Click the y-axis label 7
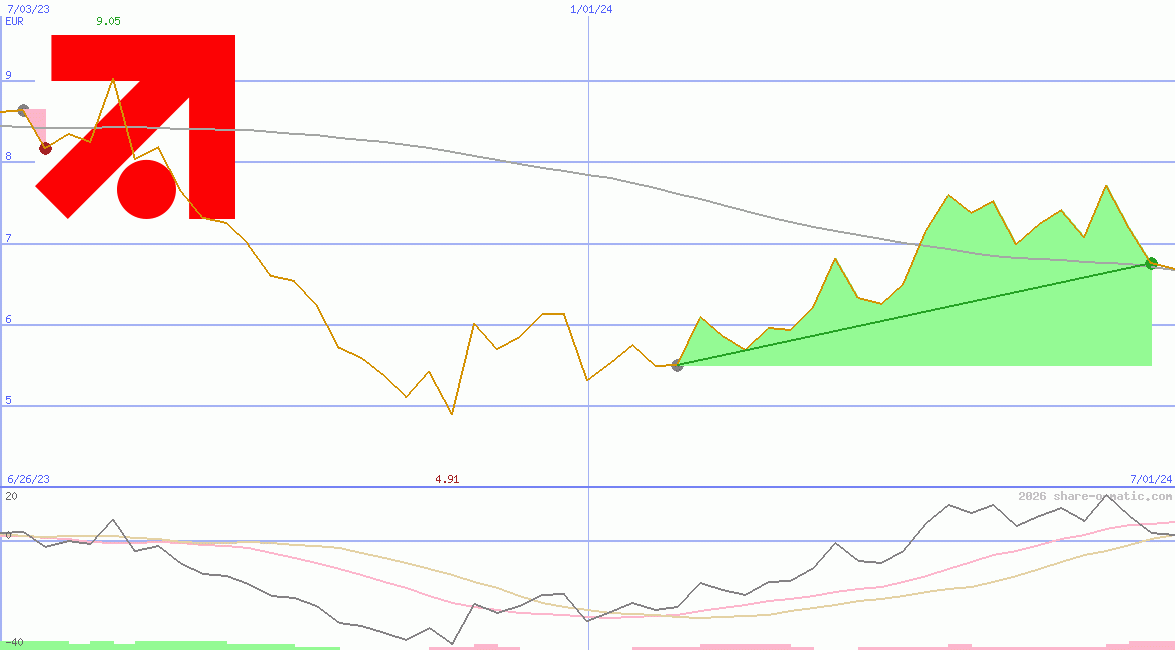 (x=8, y=238)
